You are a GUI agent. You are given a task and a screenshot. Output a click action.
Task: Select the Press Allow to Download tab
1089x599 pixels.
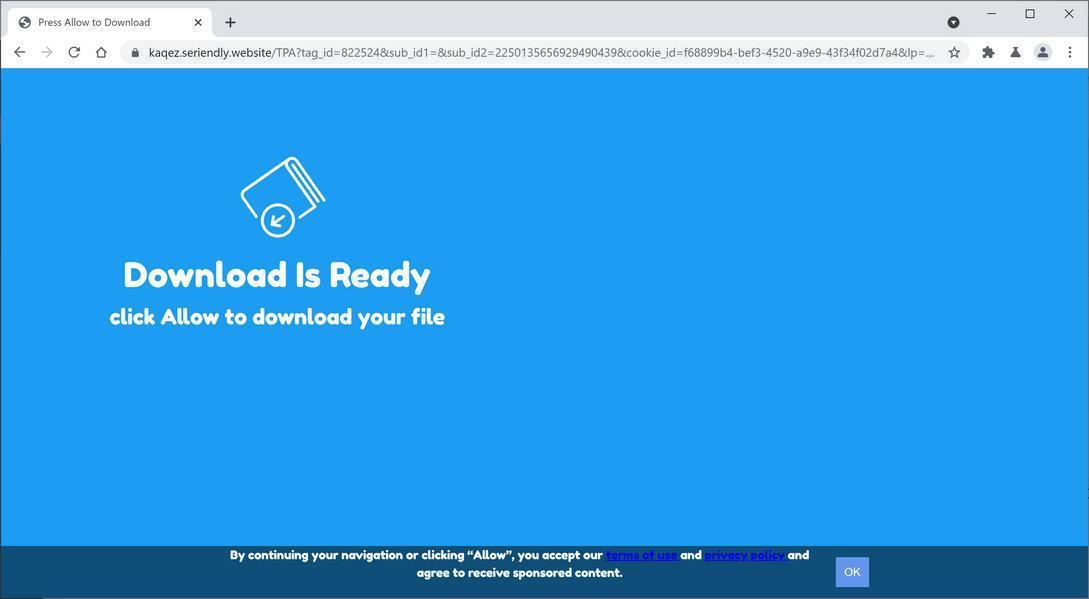(110, 22)
